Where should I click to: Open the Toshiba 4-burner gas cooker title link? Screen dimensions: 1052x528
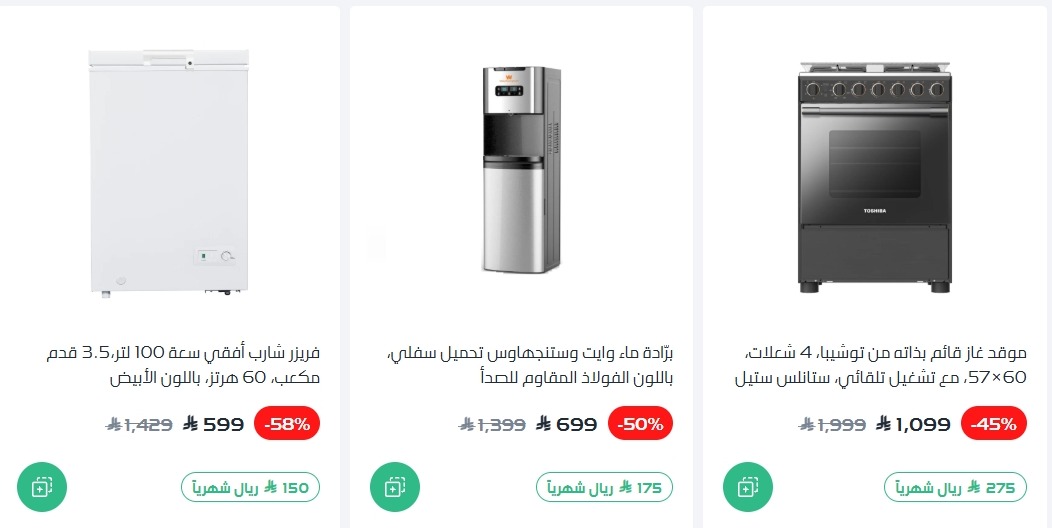point(890,366)
